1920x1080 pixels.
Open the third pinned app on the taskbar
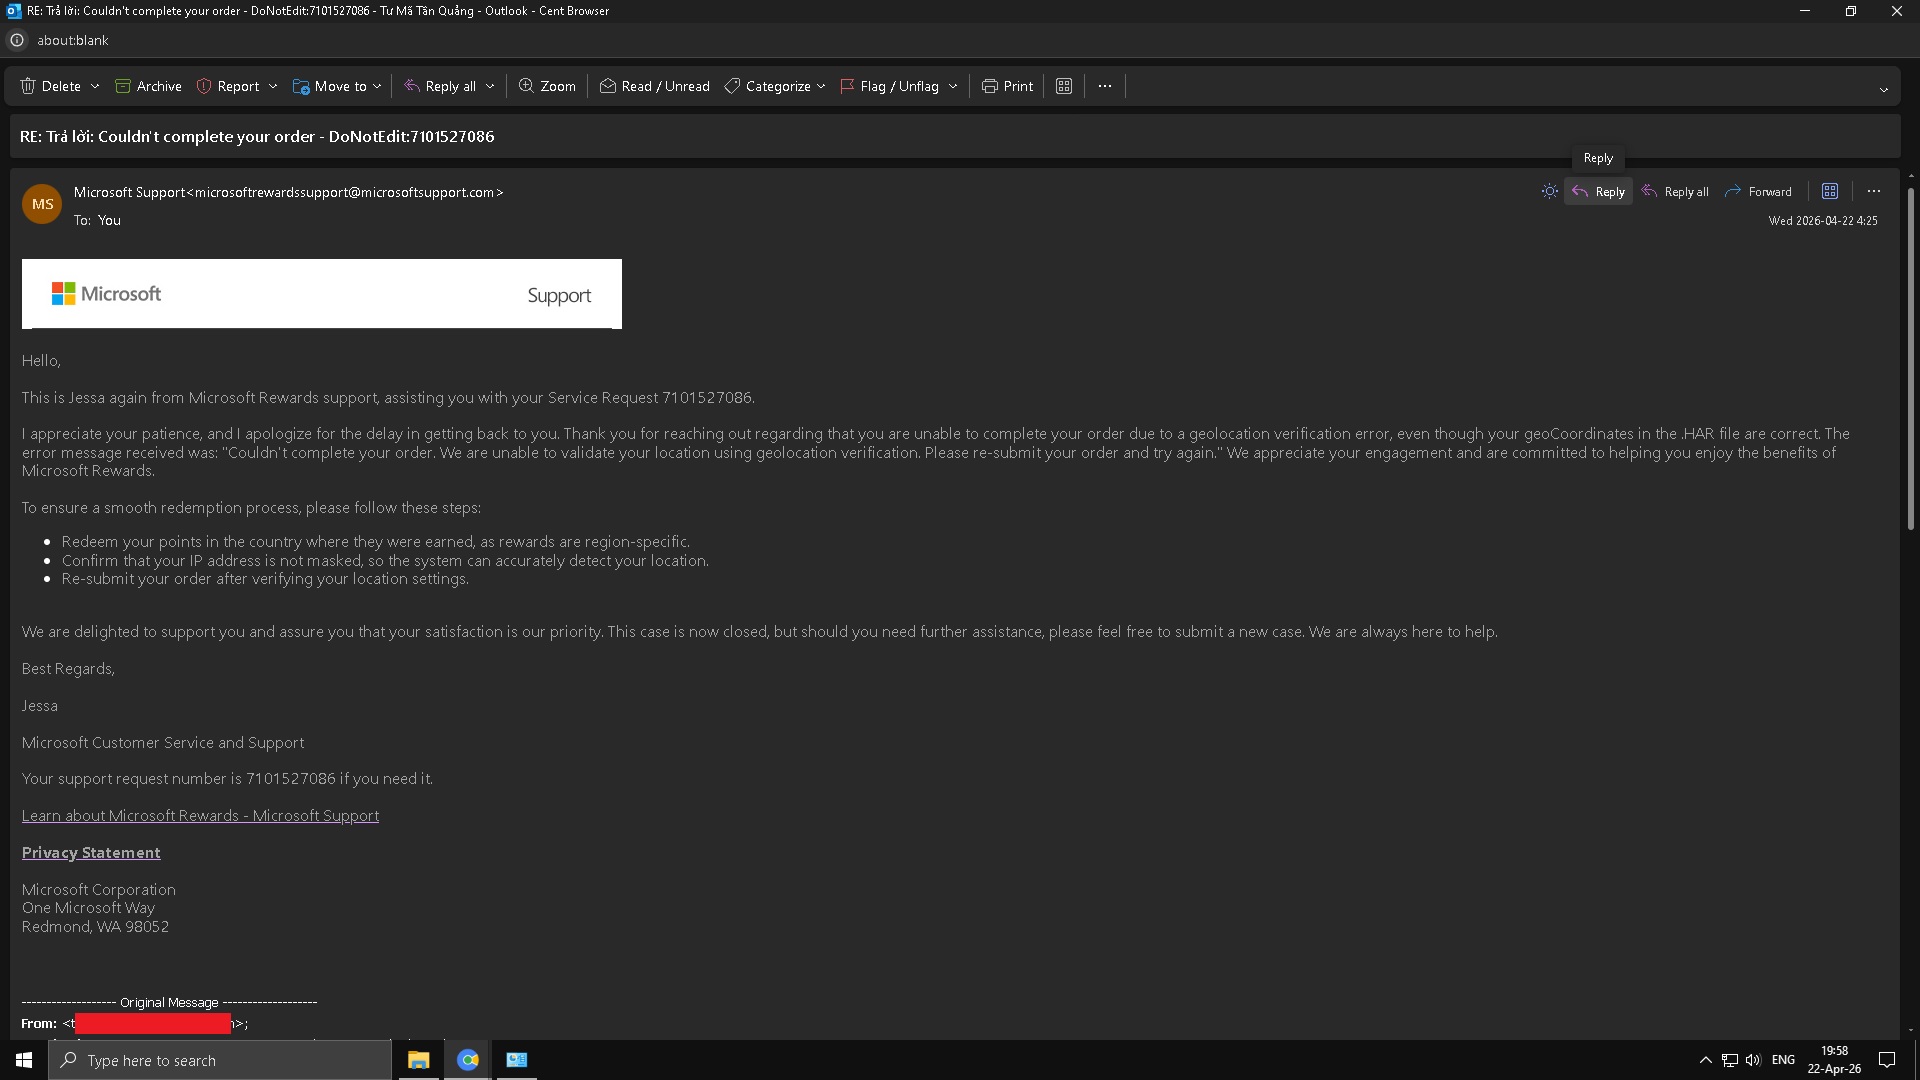coord(517,1060)
